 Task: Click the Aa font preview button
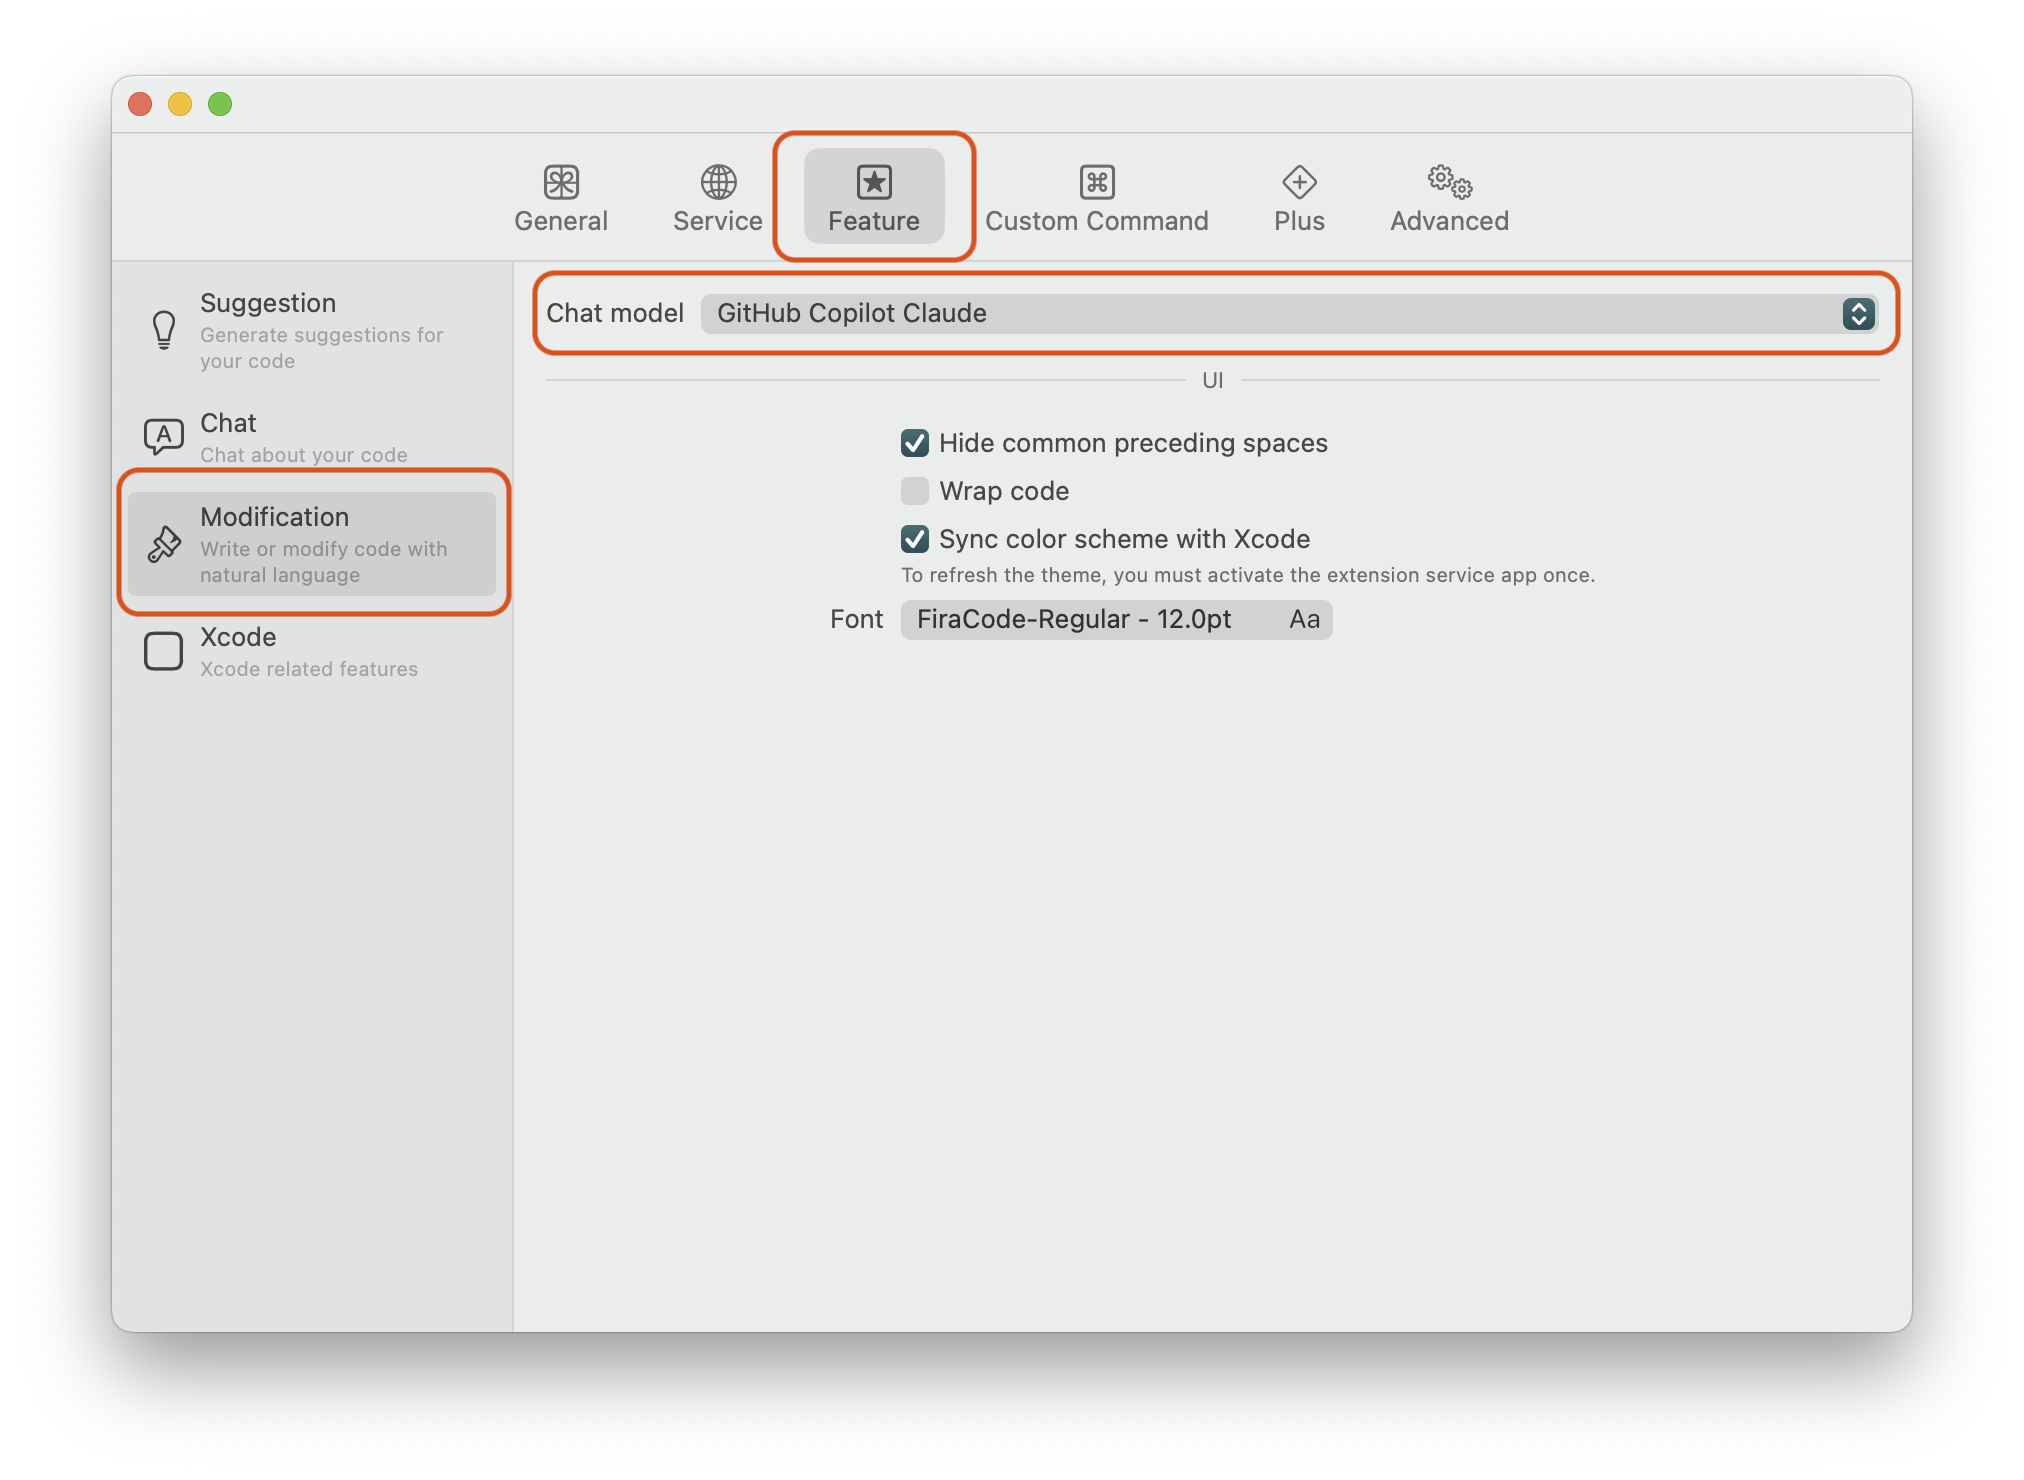click(1302, 619)
